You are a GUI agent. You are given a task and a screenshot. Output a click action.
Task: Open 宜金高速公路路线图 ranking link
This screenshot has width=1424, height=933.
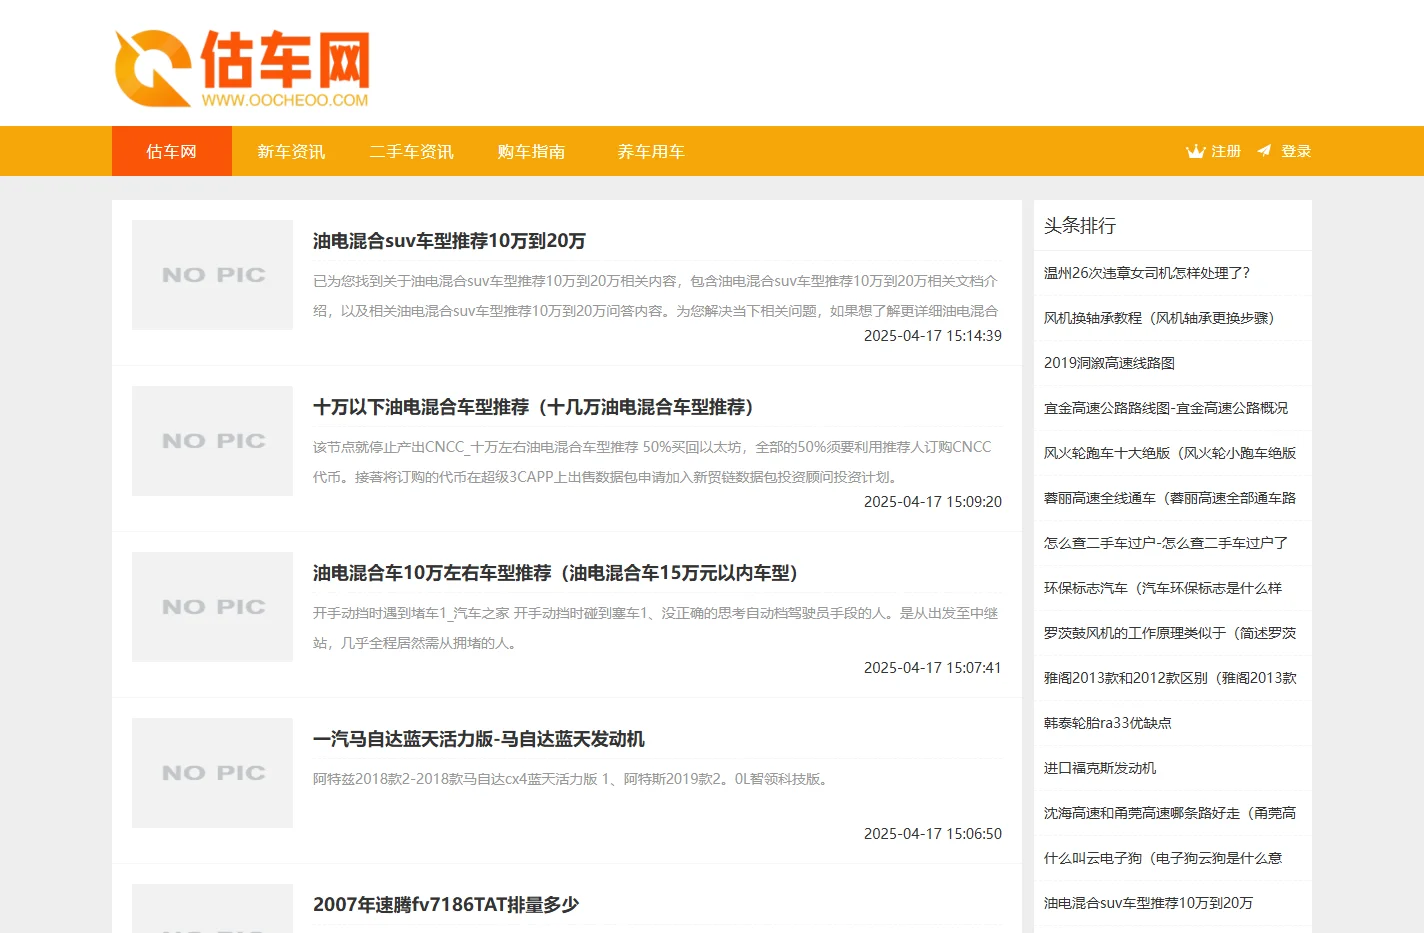1166,408
